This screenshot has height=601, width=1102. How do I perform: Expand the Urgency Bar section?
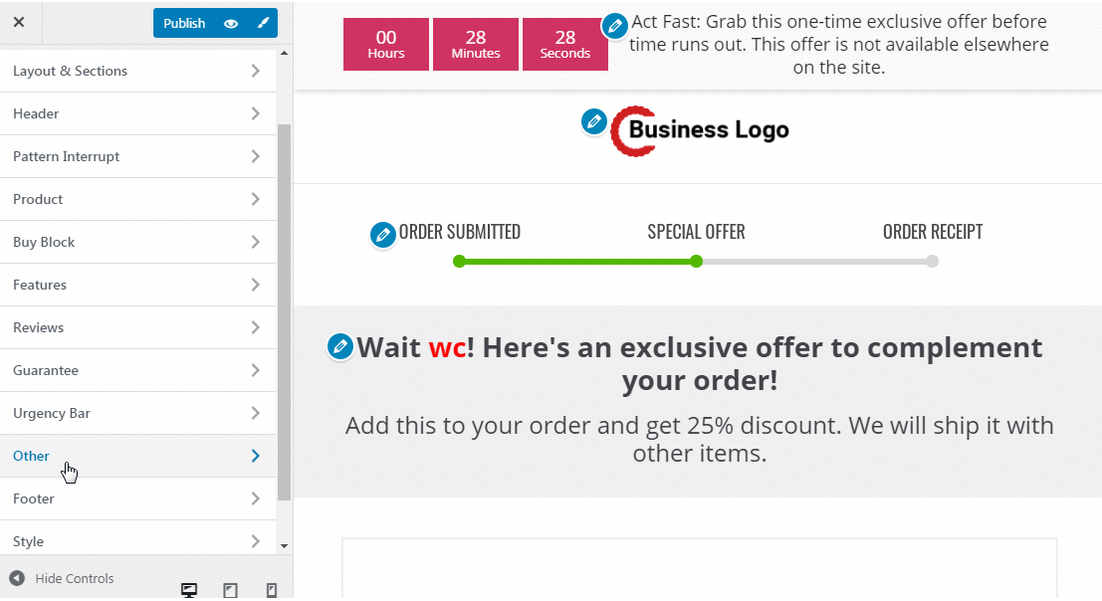138,413
